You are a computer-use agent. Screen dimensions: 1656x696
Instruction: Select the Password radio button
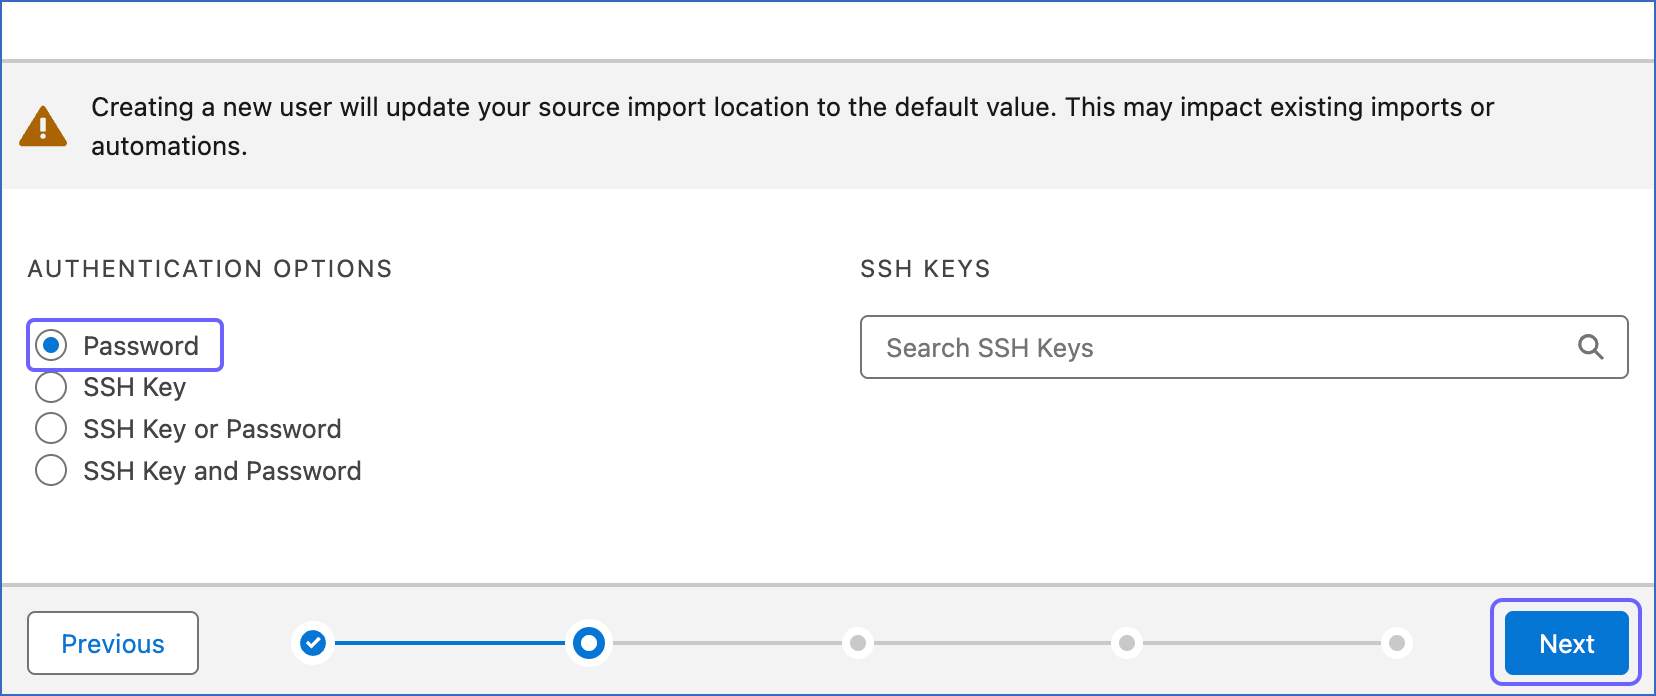tap(51, 346)
